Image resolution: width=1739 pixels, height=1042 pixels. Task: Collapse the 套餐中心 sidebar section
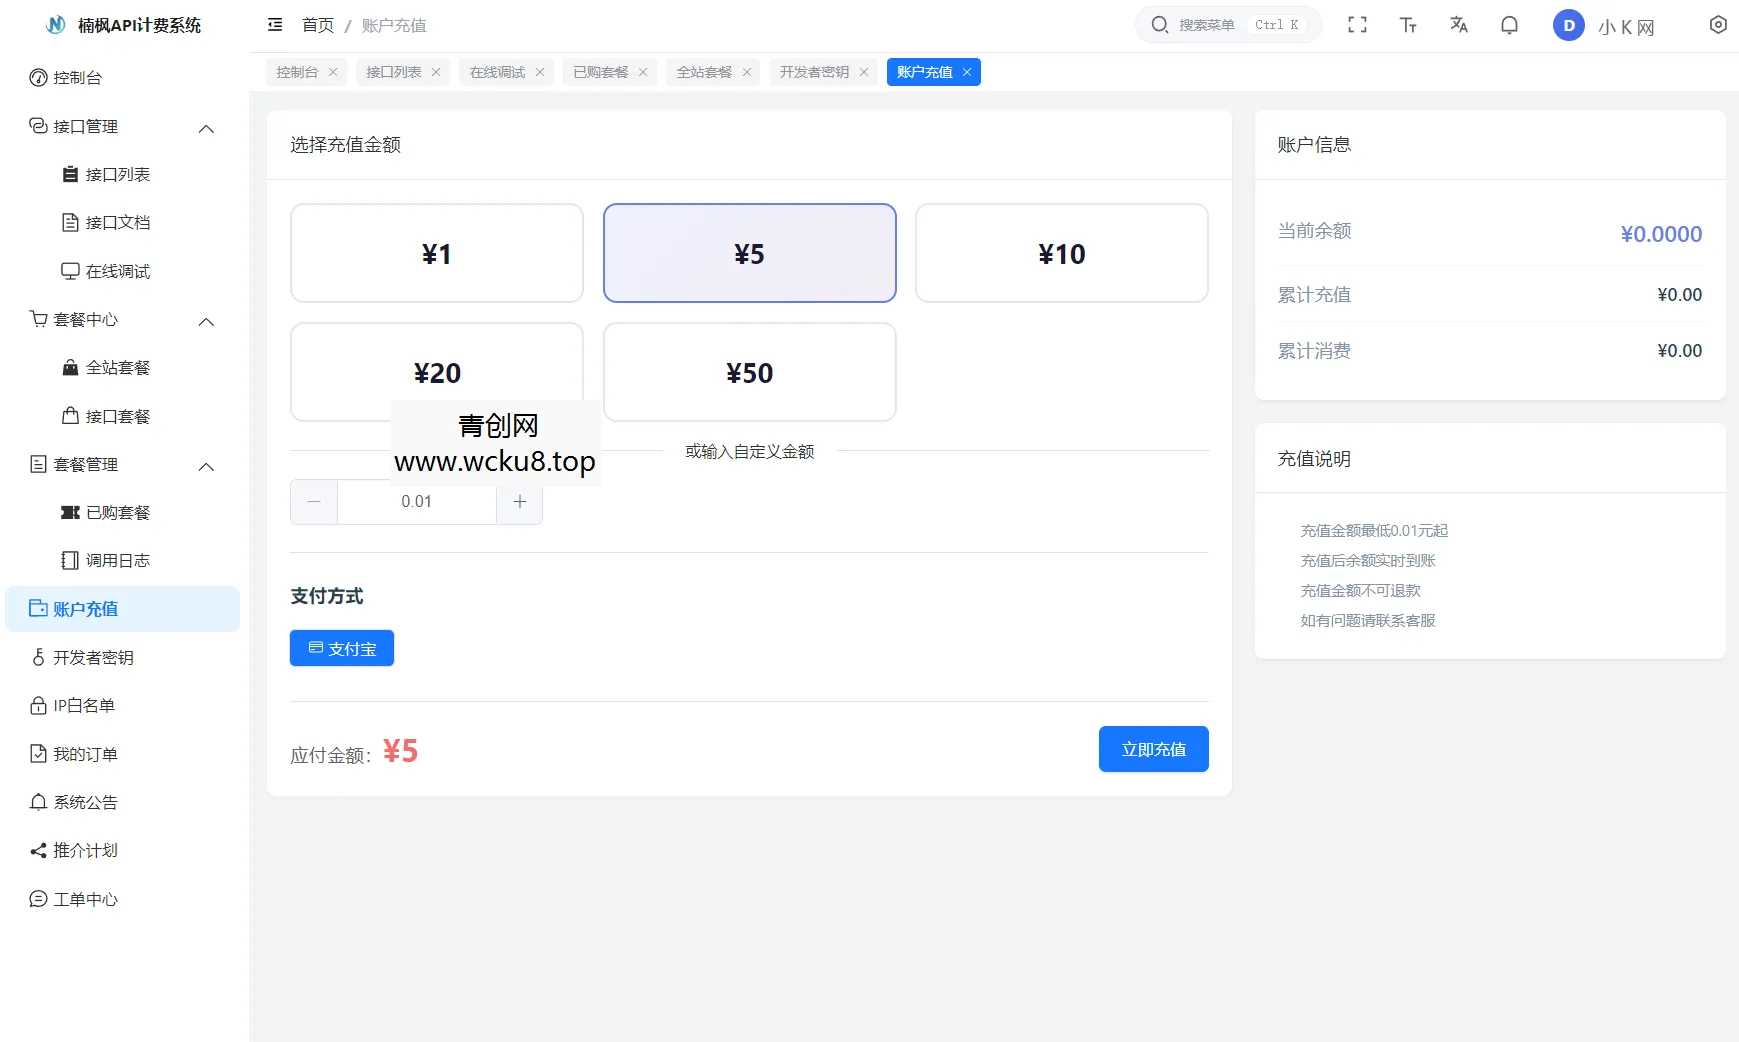(x=206, y=322)
